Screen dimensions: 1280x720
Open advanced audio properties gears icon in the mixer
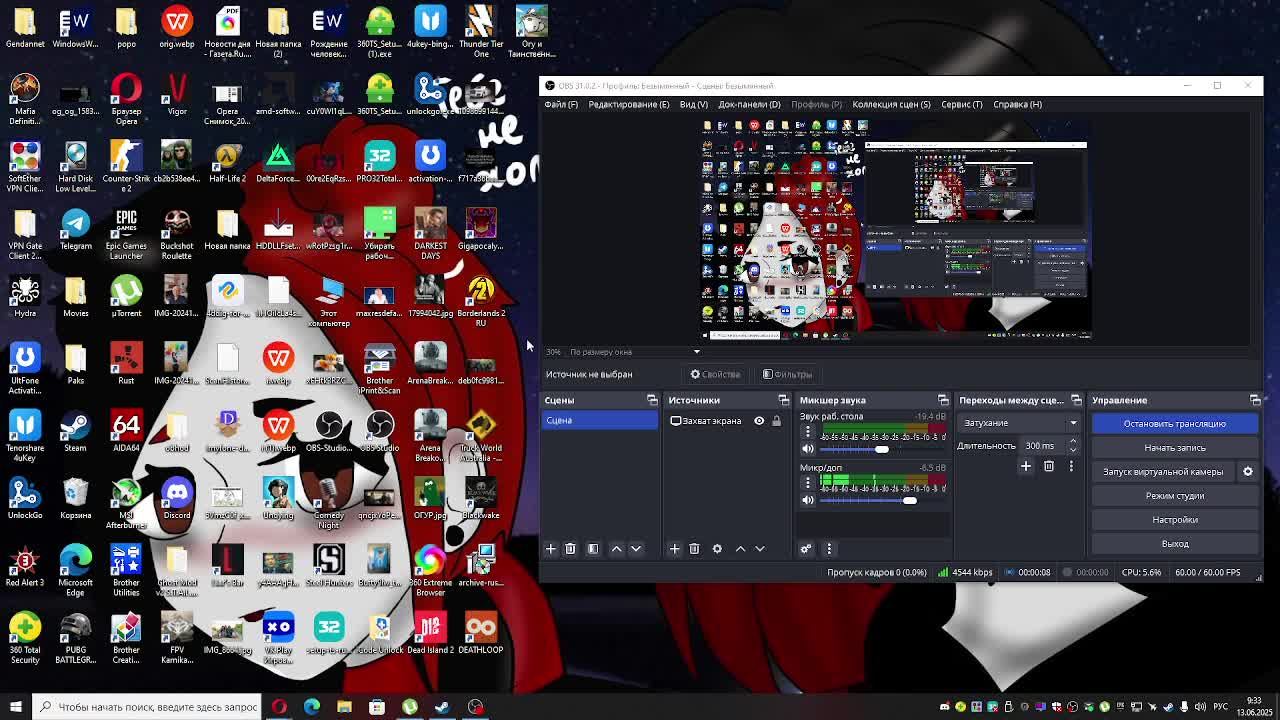806,548
